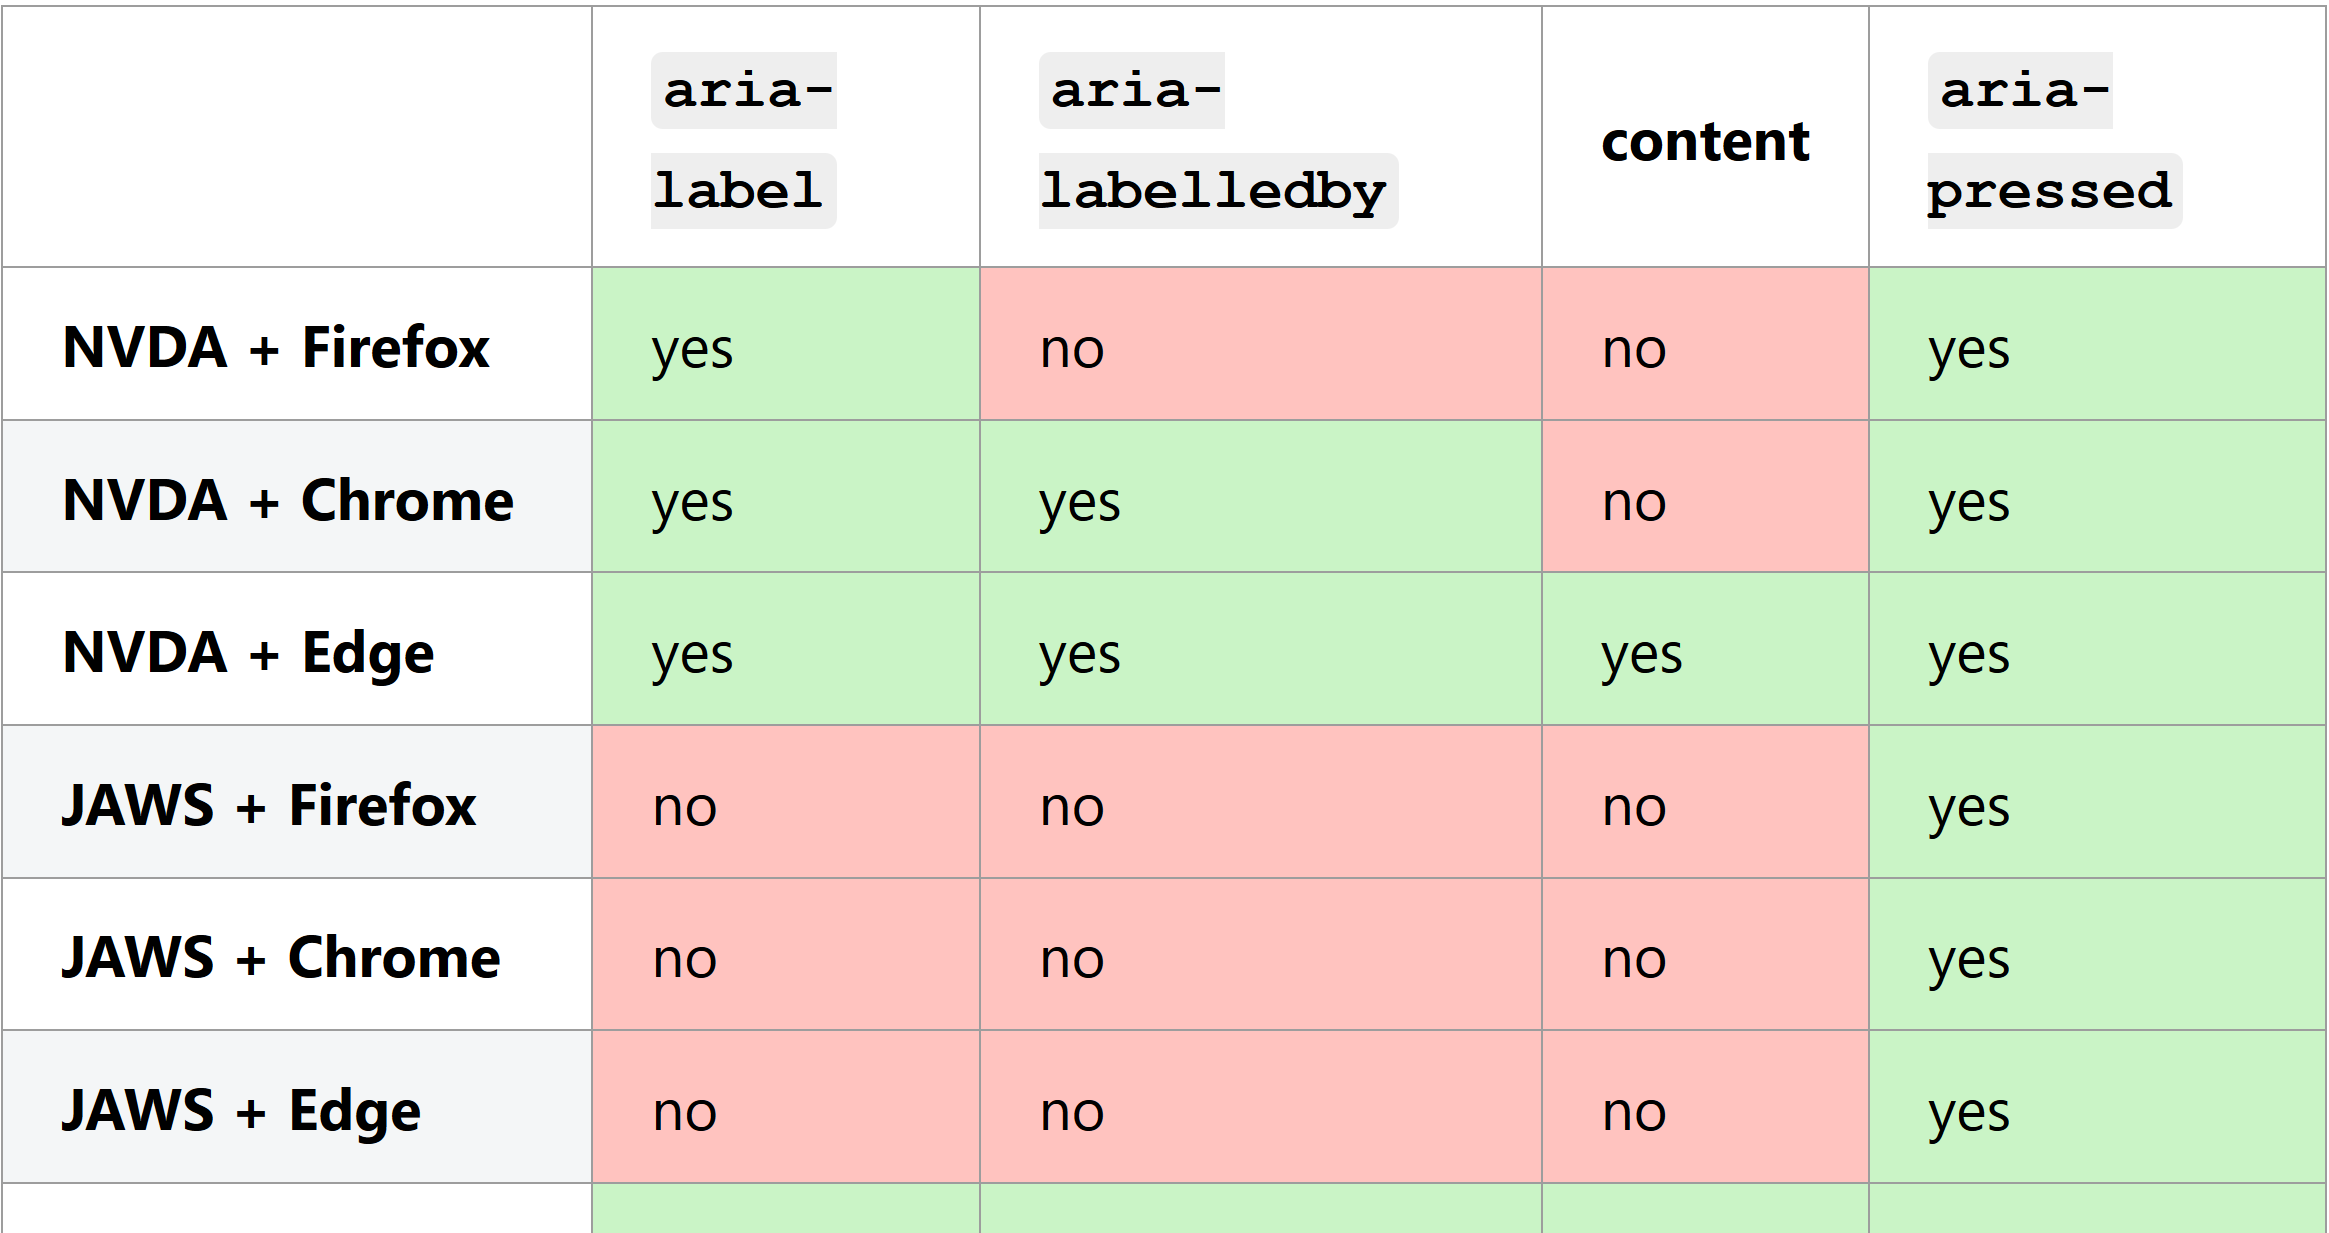Click JAWS + Chrome aria-labelledby 'no' cell
This screenshot has width=2329, height=1233.
1260,954
